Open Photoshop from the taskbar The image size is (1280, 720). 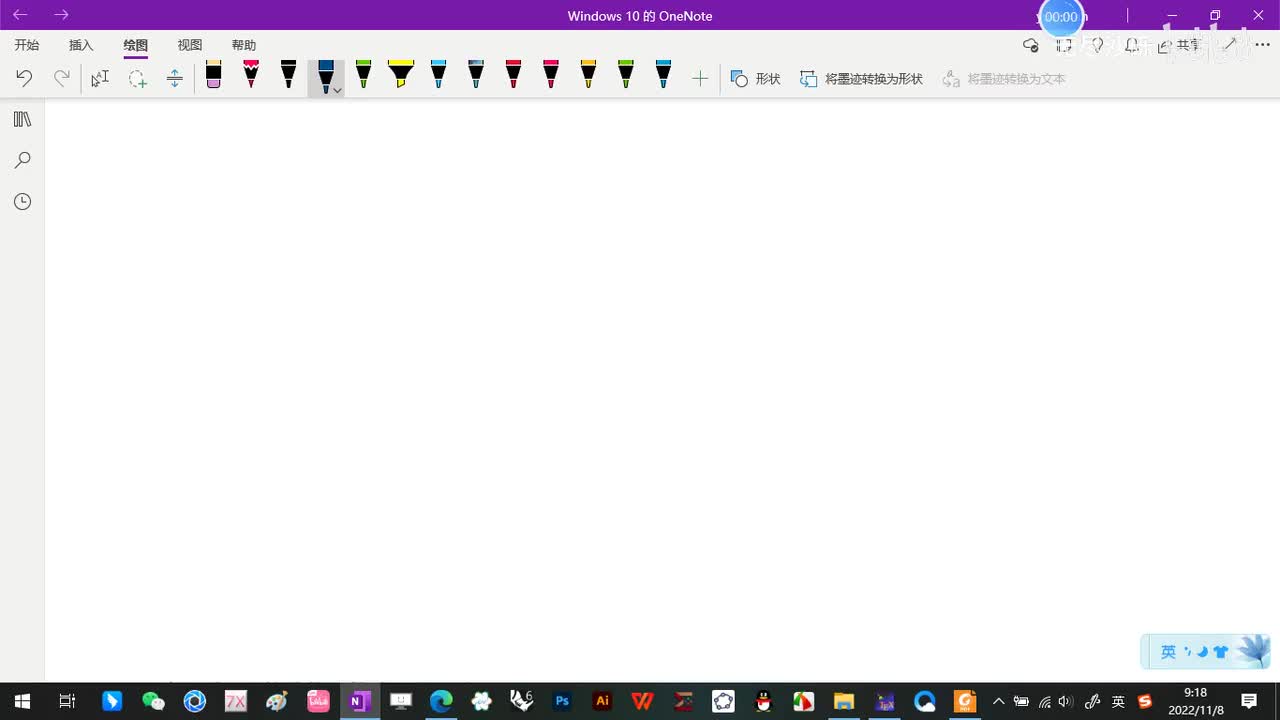562,701
